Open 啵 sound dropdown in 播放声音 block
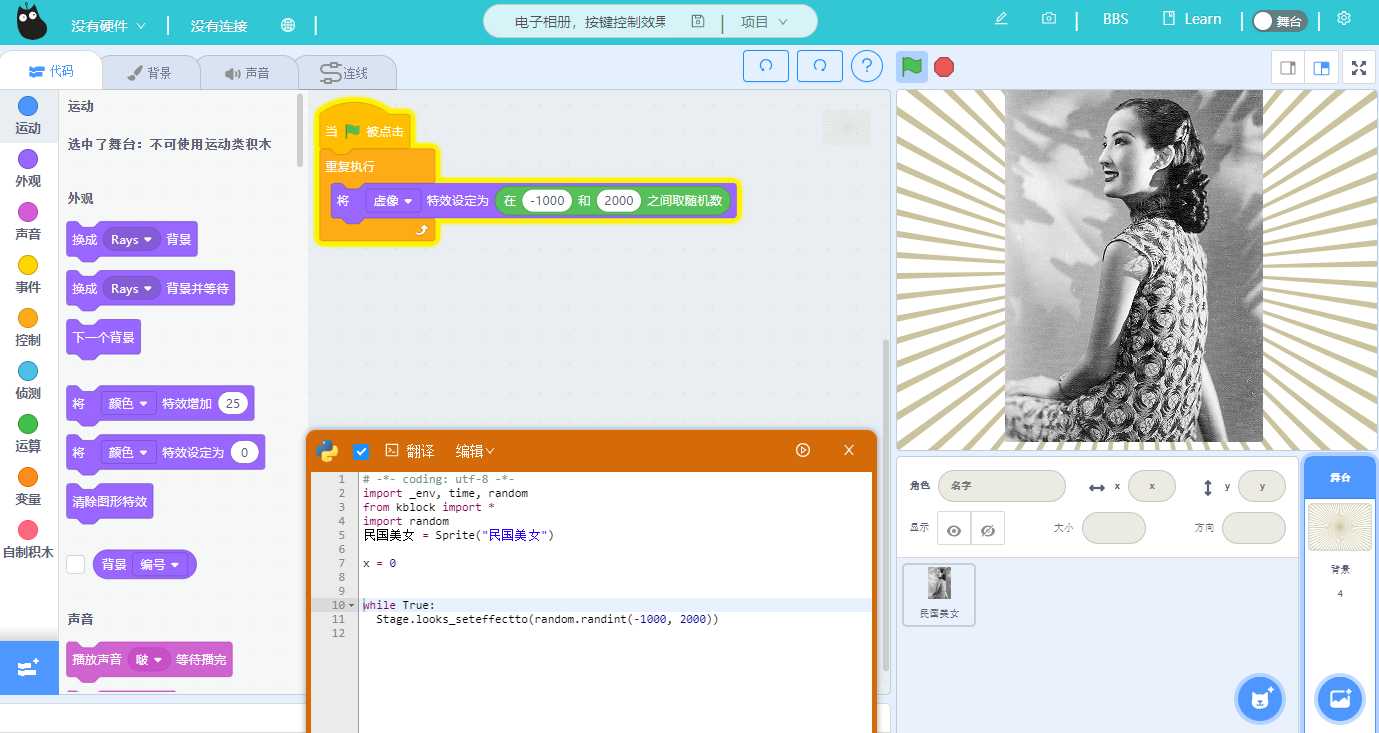Viewport: 1379px width, 733px height. [x=147, y=659]
